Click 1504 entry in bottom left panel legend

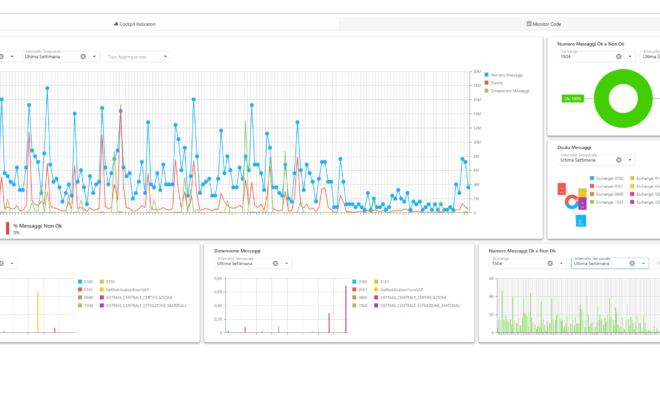tap(85, 306)
